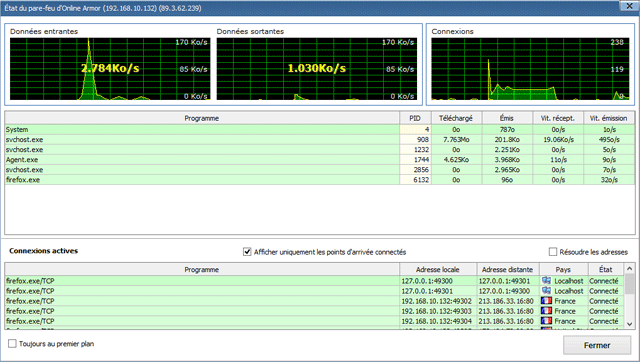
Task: Click the Données sortantes traffic graph
Action: coord(317,69)
